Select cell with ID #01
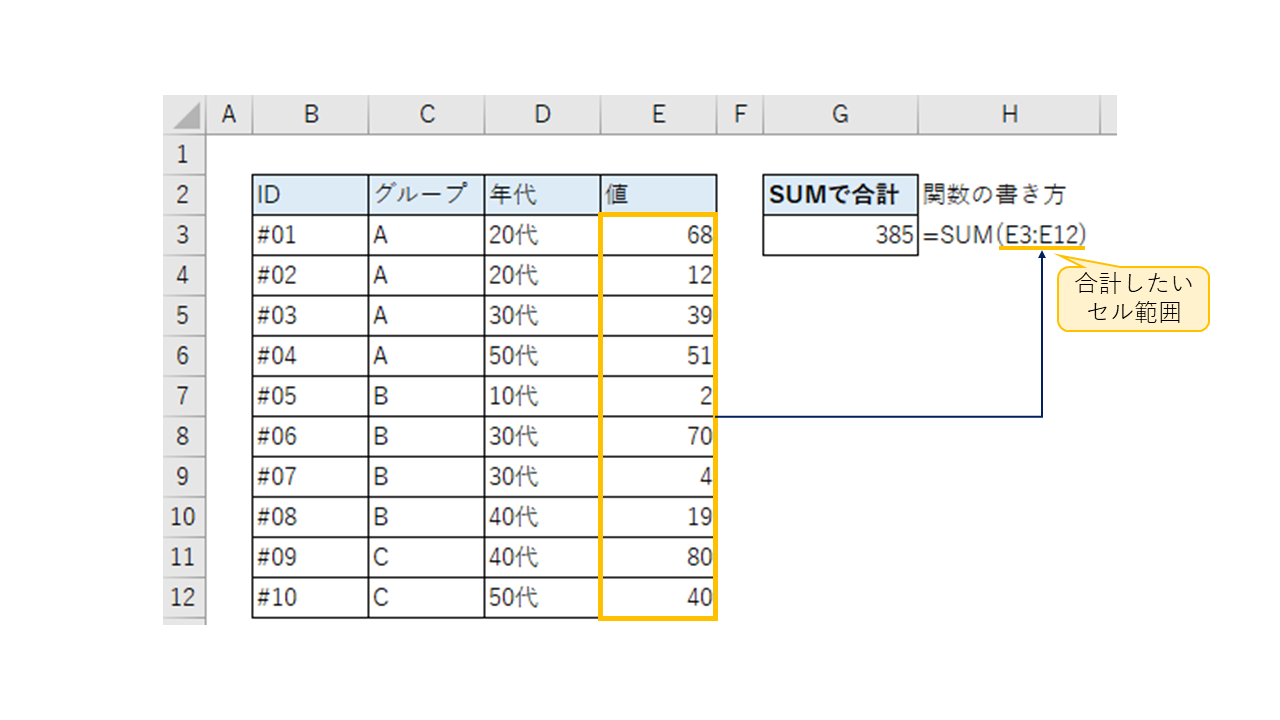The height and width of the screenshot is (720, 1280). pyautogui.click(x=311, y=235)
